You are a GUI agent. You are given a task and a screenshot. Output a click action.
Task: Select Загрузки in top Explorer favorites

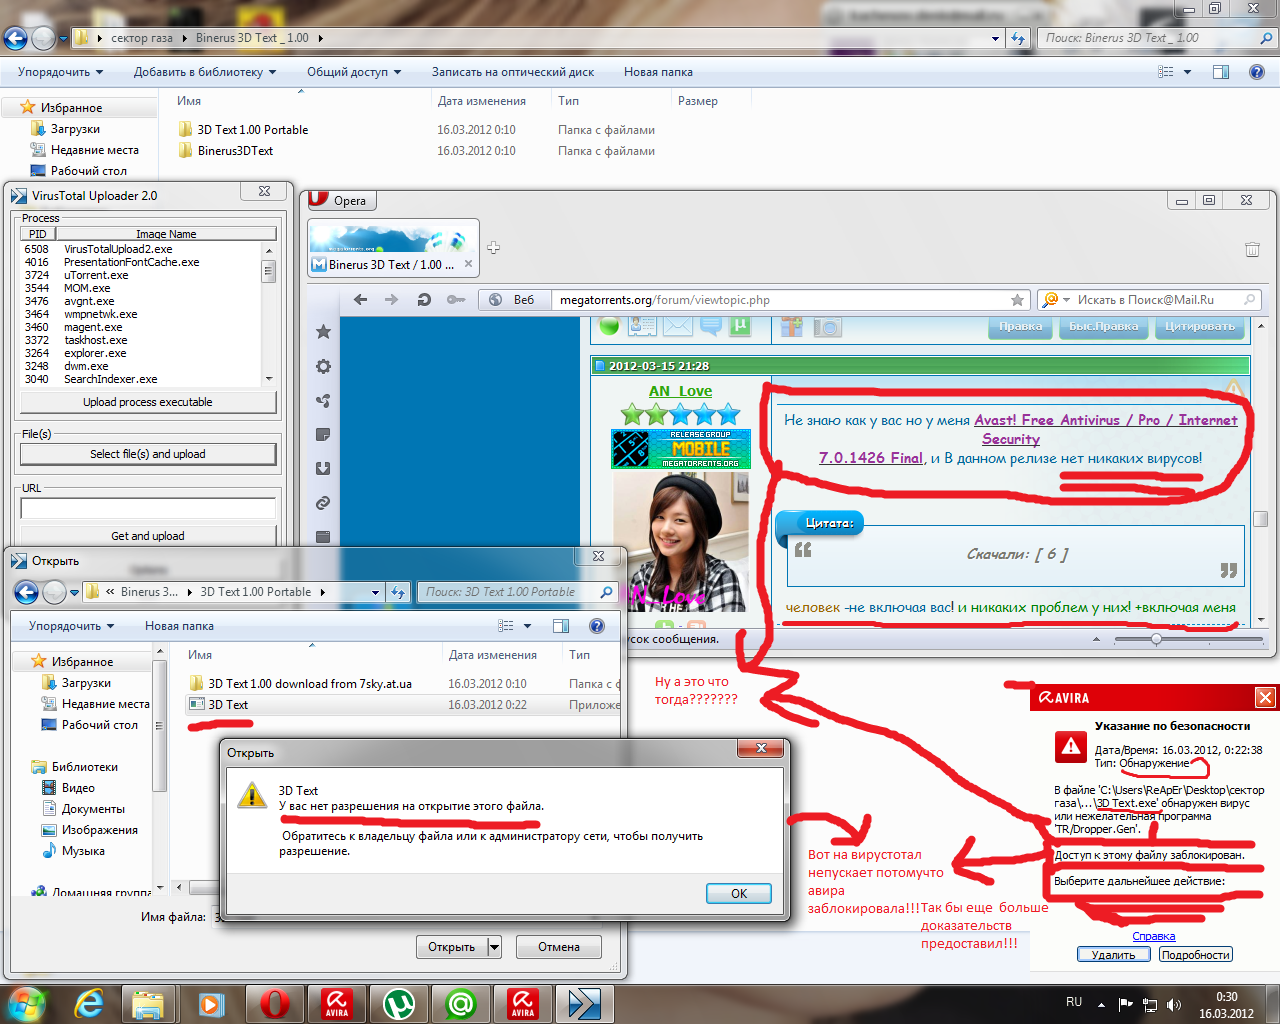pyautogui.click(x=75, y=129)
